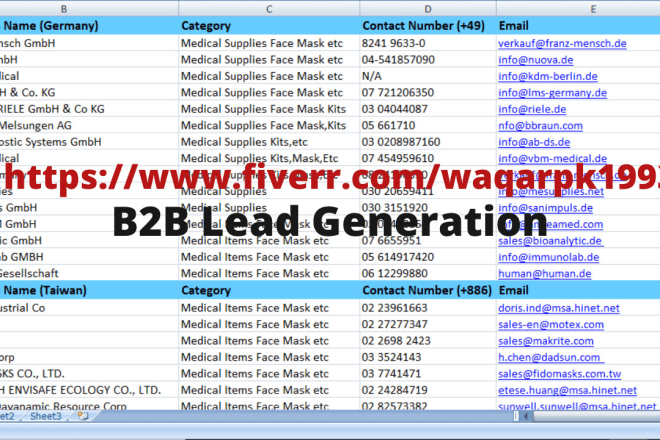Select the N/A contact number cell
The image size is (660, 440).
(x=428, y=76)
